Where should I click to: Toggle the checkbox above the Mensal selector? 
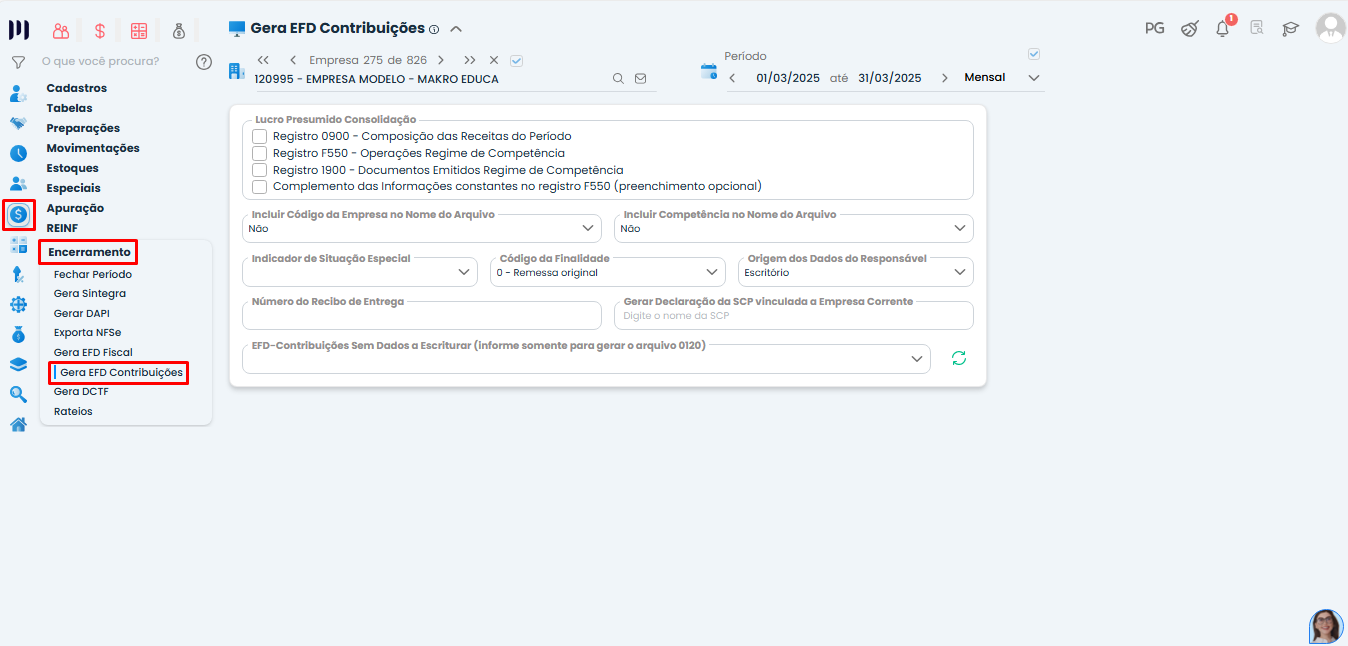point(1034,54)
